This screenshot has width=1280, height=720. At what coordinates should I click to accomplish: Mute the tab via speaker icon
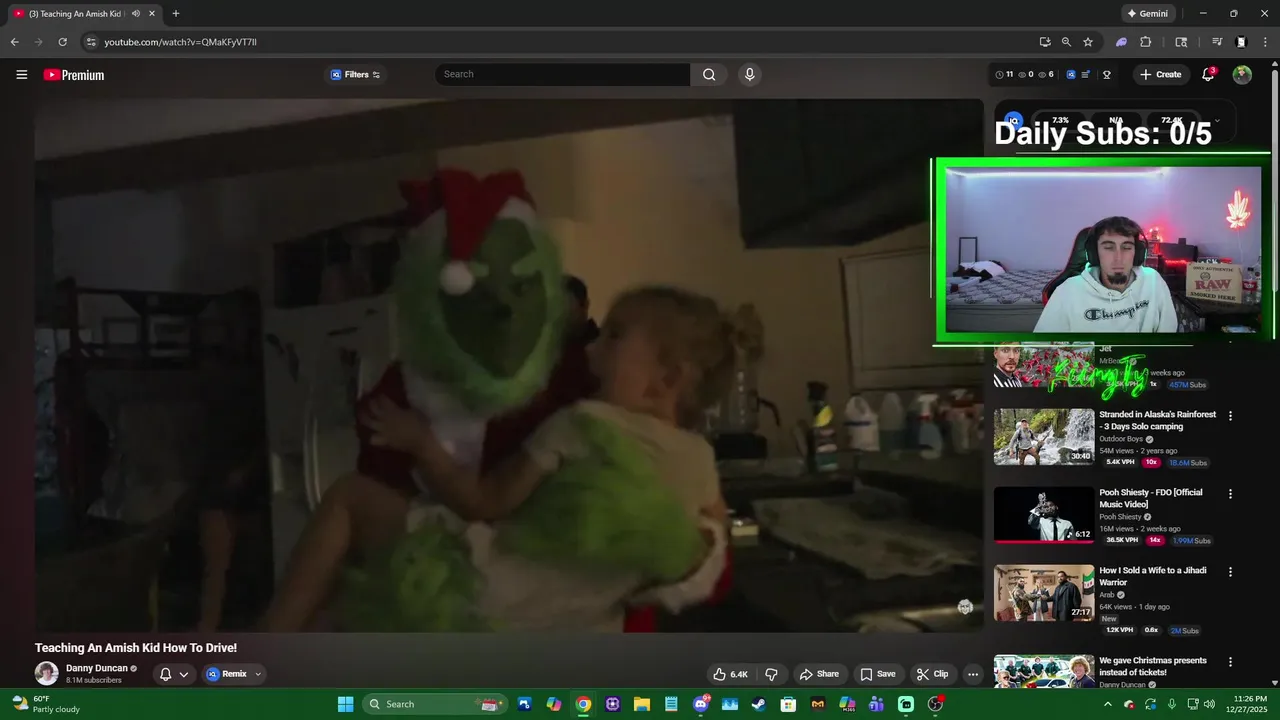coord(136,14)
